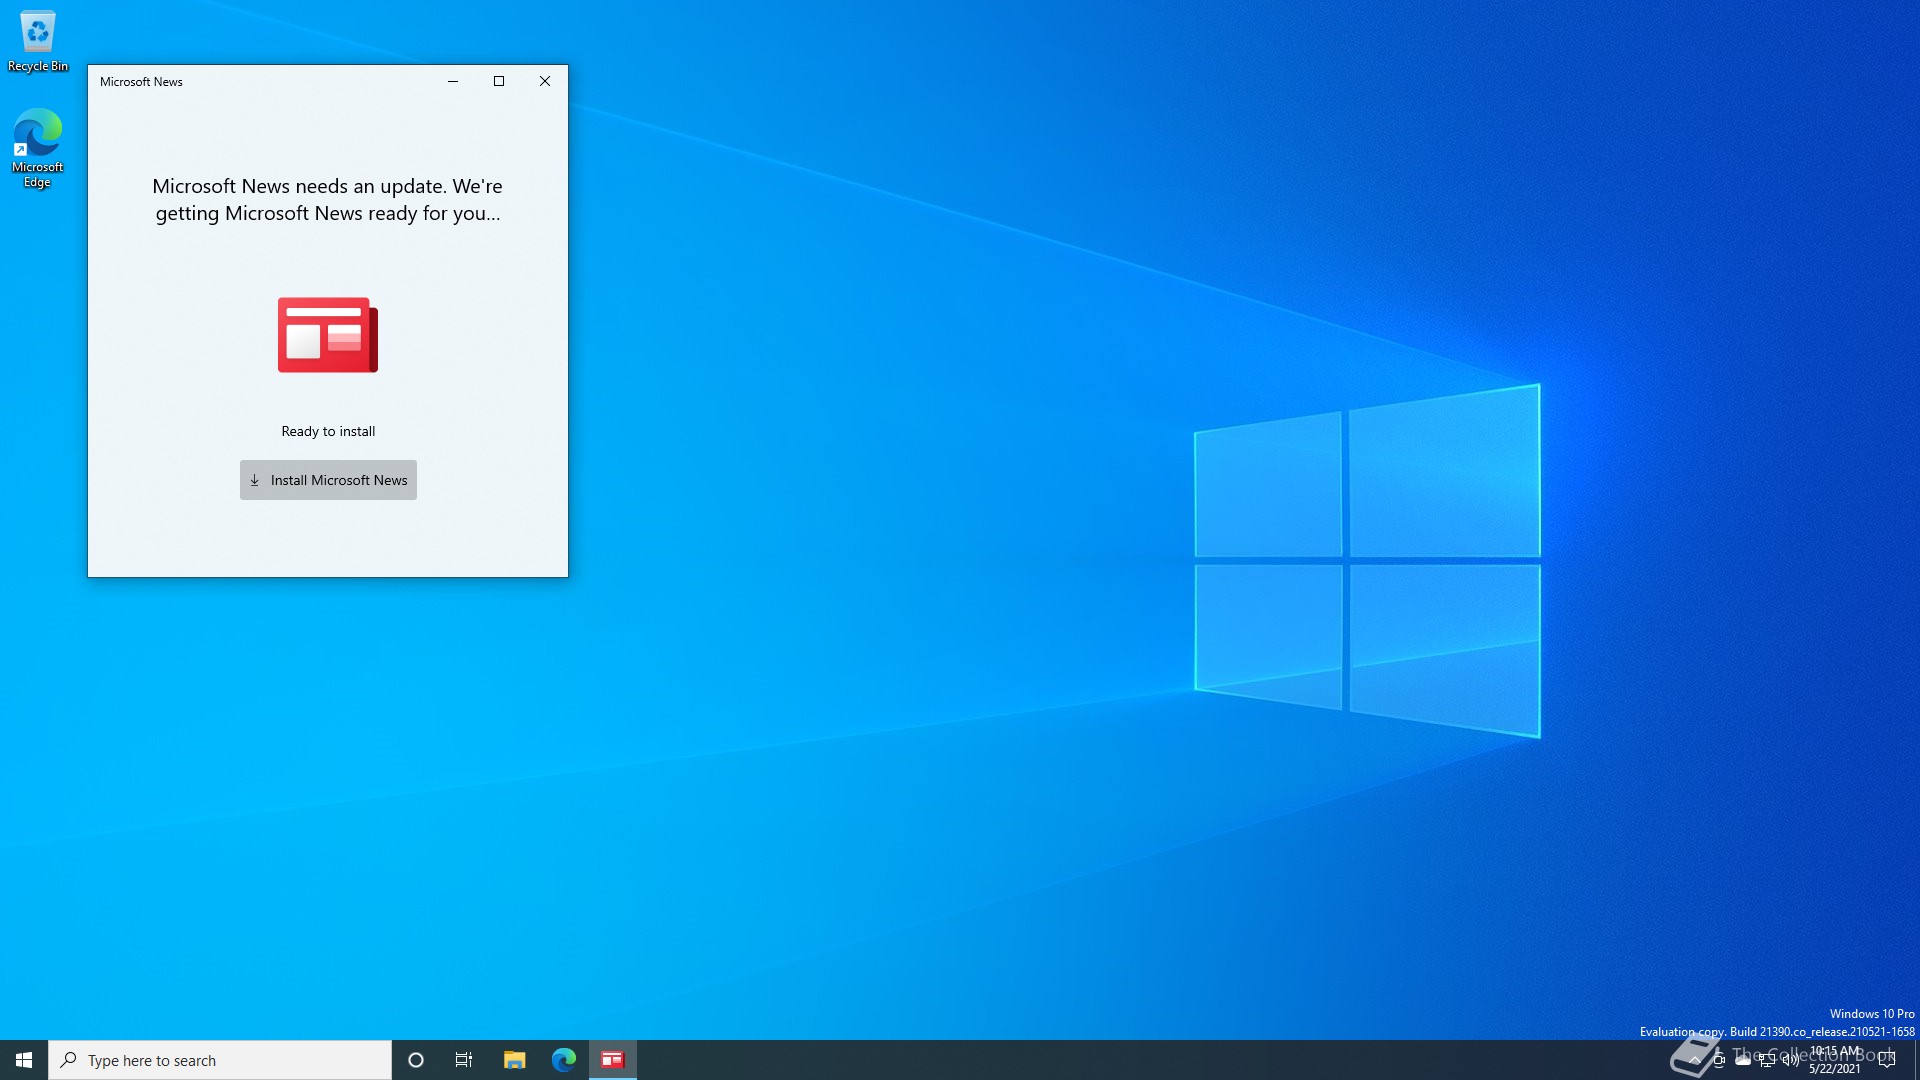Click Show desktop sliver at taskbar end
This screenshot has height=1080, width=1920.
click(1916, 1060)
